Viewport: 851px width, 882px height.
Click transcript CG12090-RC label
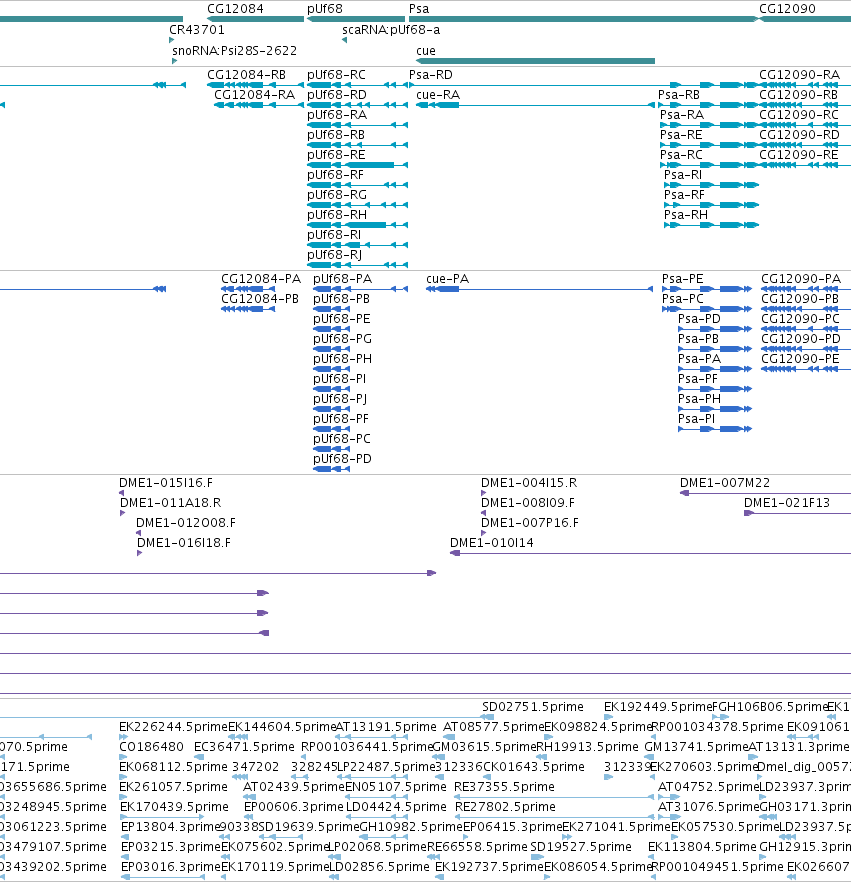[799, 115]
